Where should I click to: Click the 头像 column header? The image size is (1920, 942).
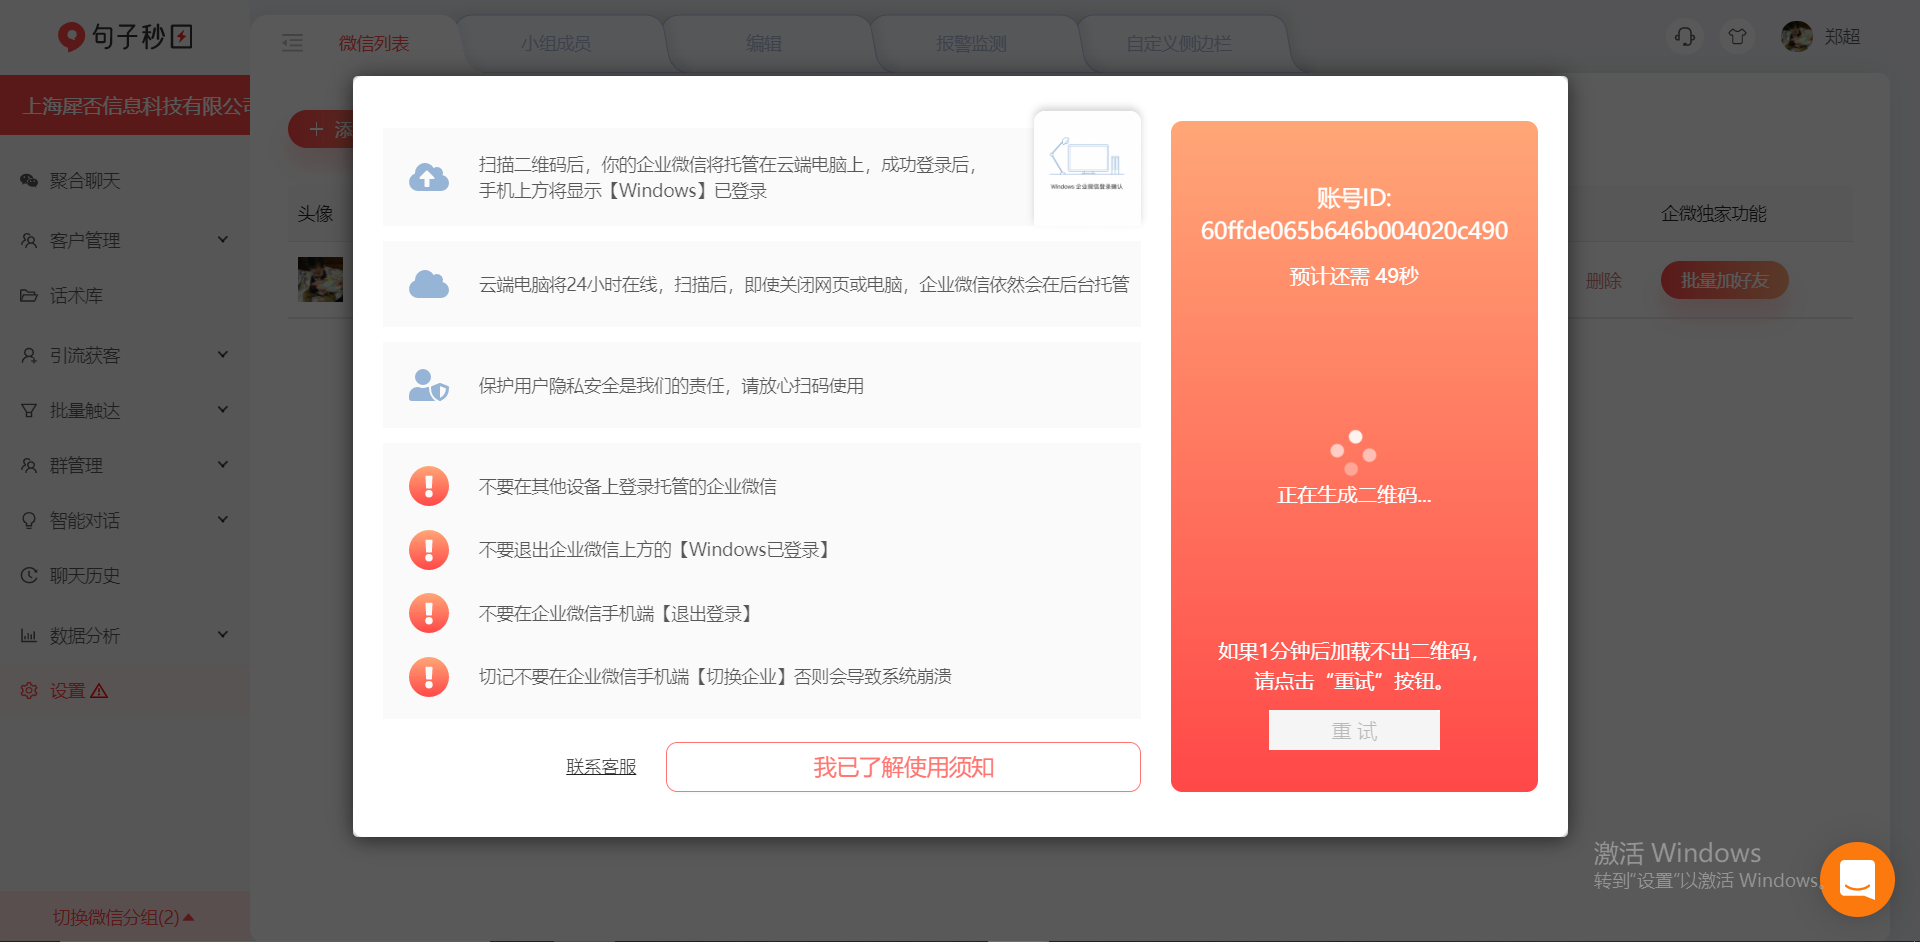point(316,214)
